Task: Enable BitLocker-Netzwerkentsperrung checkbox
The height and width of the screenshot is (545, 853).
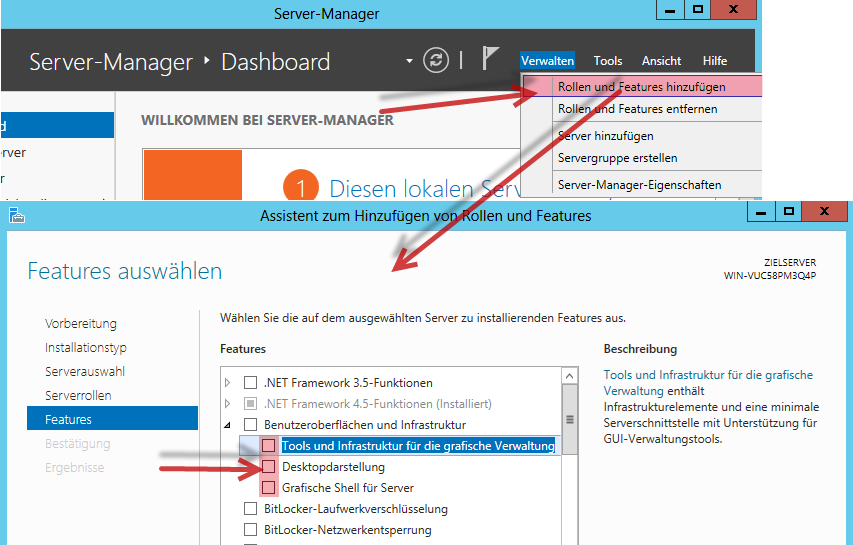Action: [x=250, y=530]
